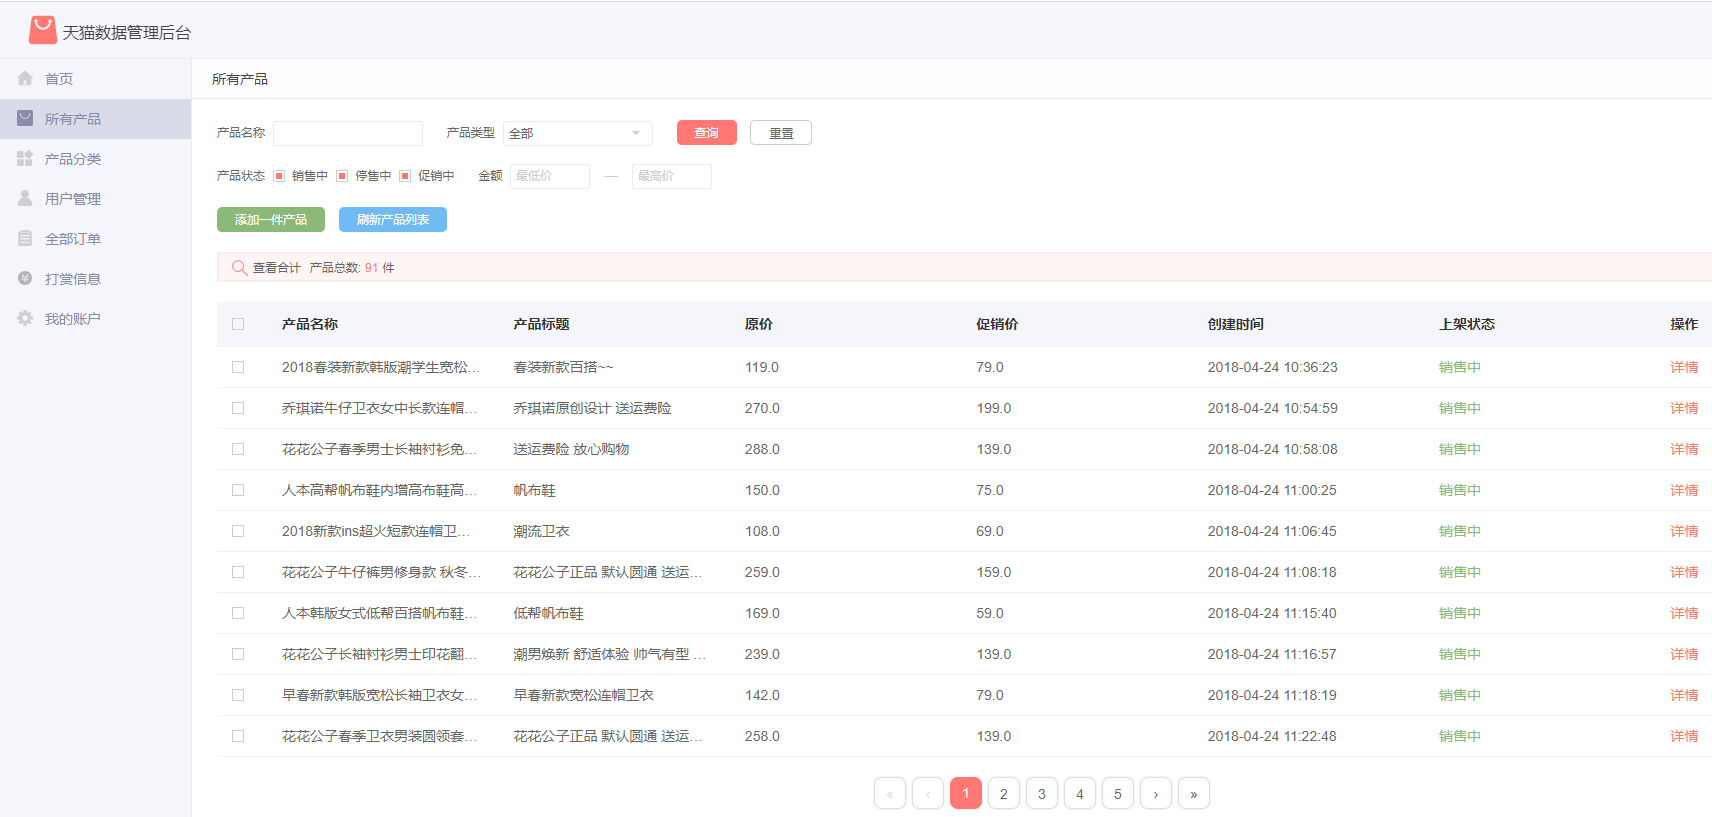
Task: Go to page 2 in pagination
Action: click(x=1004, y=793)
